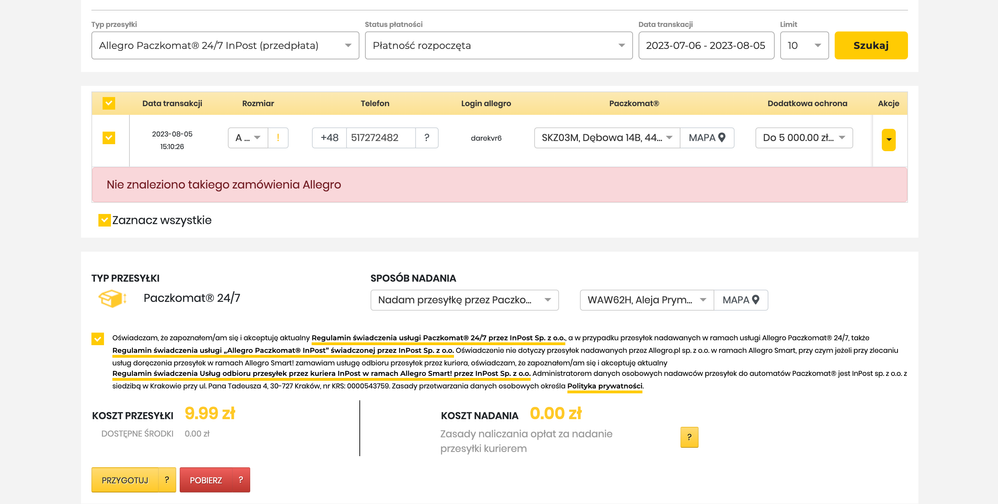Click the question mark on PRZYGOTUJ button

[x=166, y=480]
